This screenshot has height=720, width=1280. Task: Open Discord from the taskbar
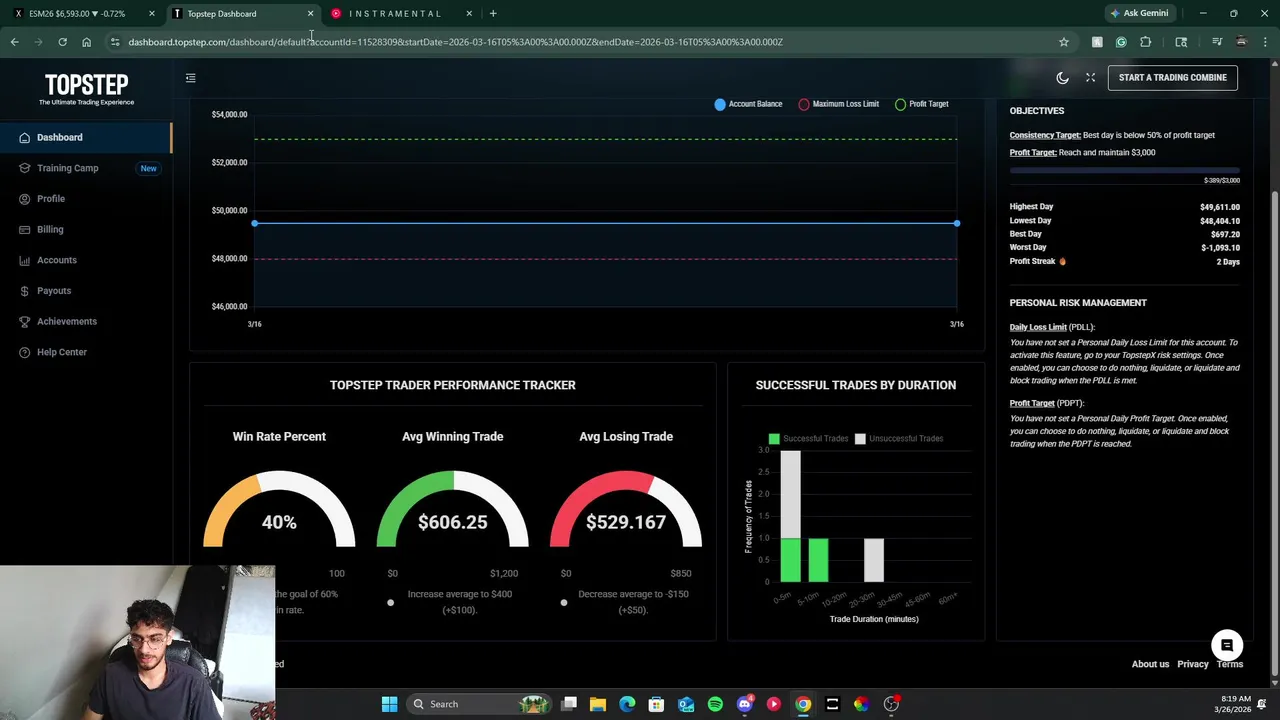744,704
